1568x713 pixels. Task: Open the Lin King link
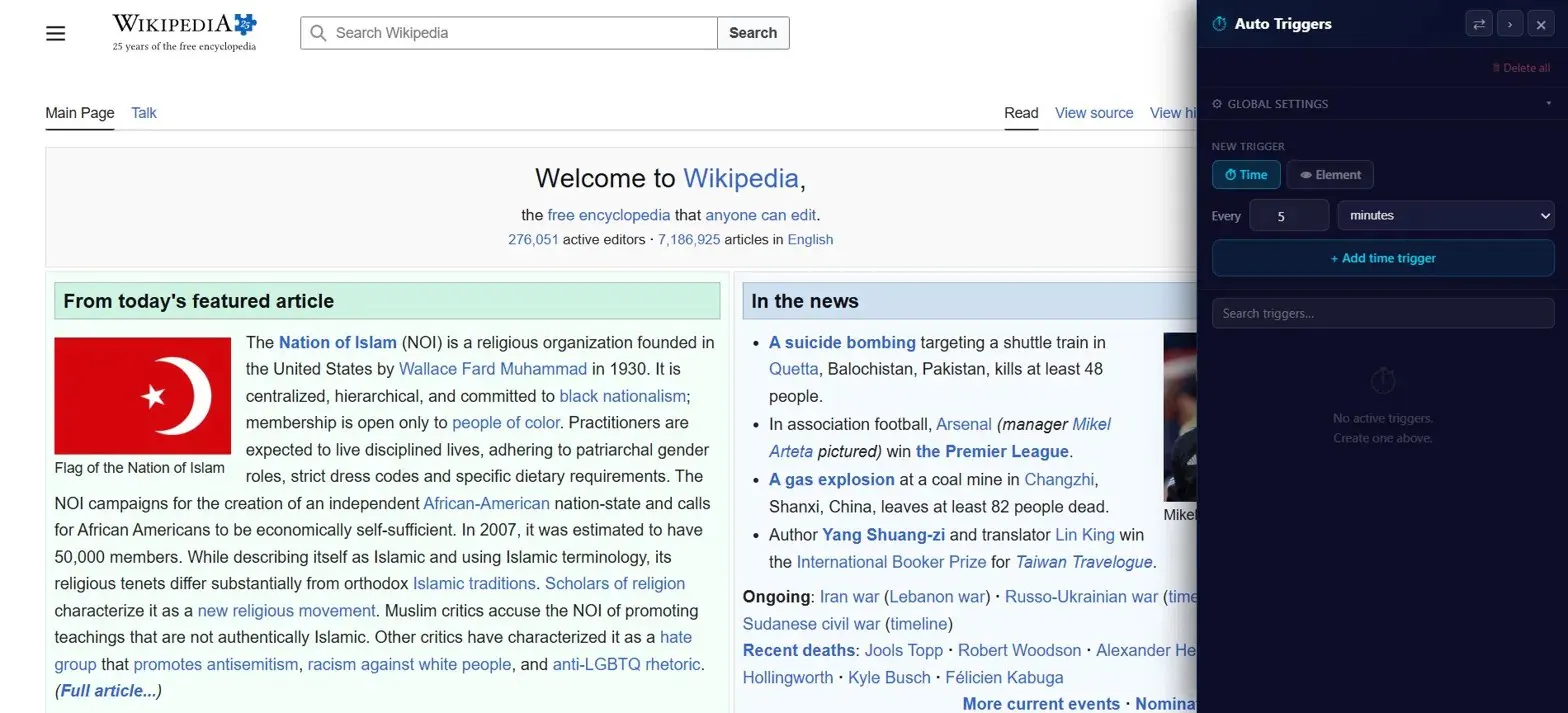tap(1084, 535)
